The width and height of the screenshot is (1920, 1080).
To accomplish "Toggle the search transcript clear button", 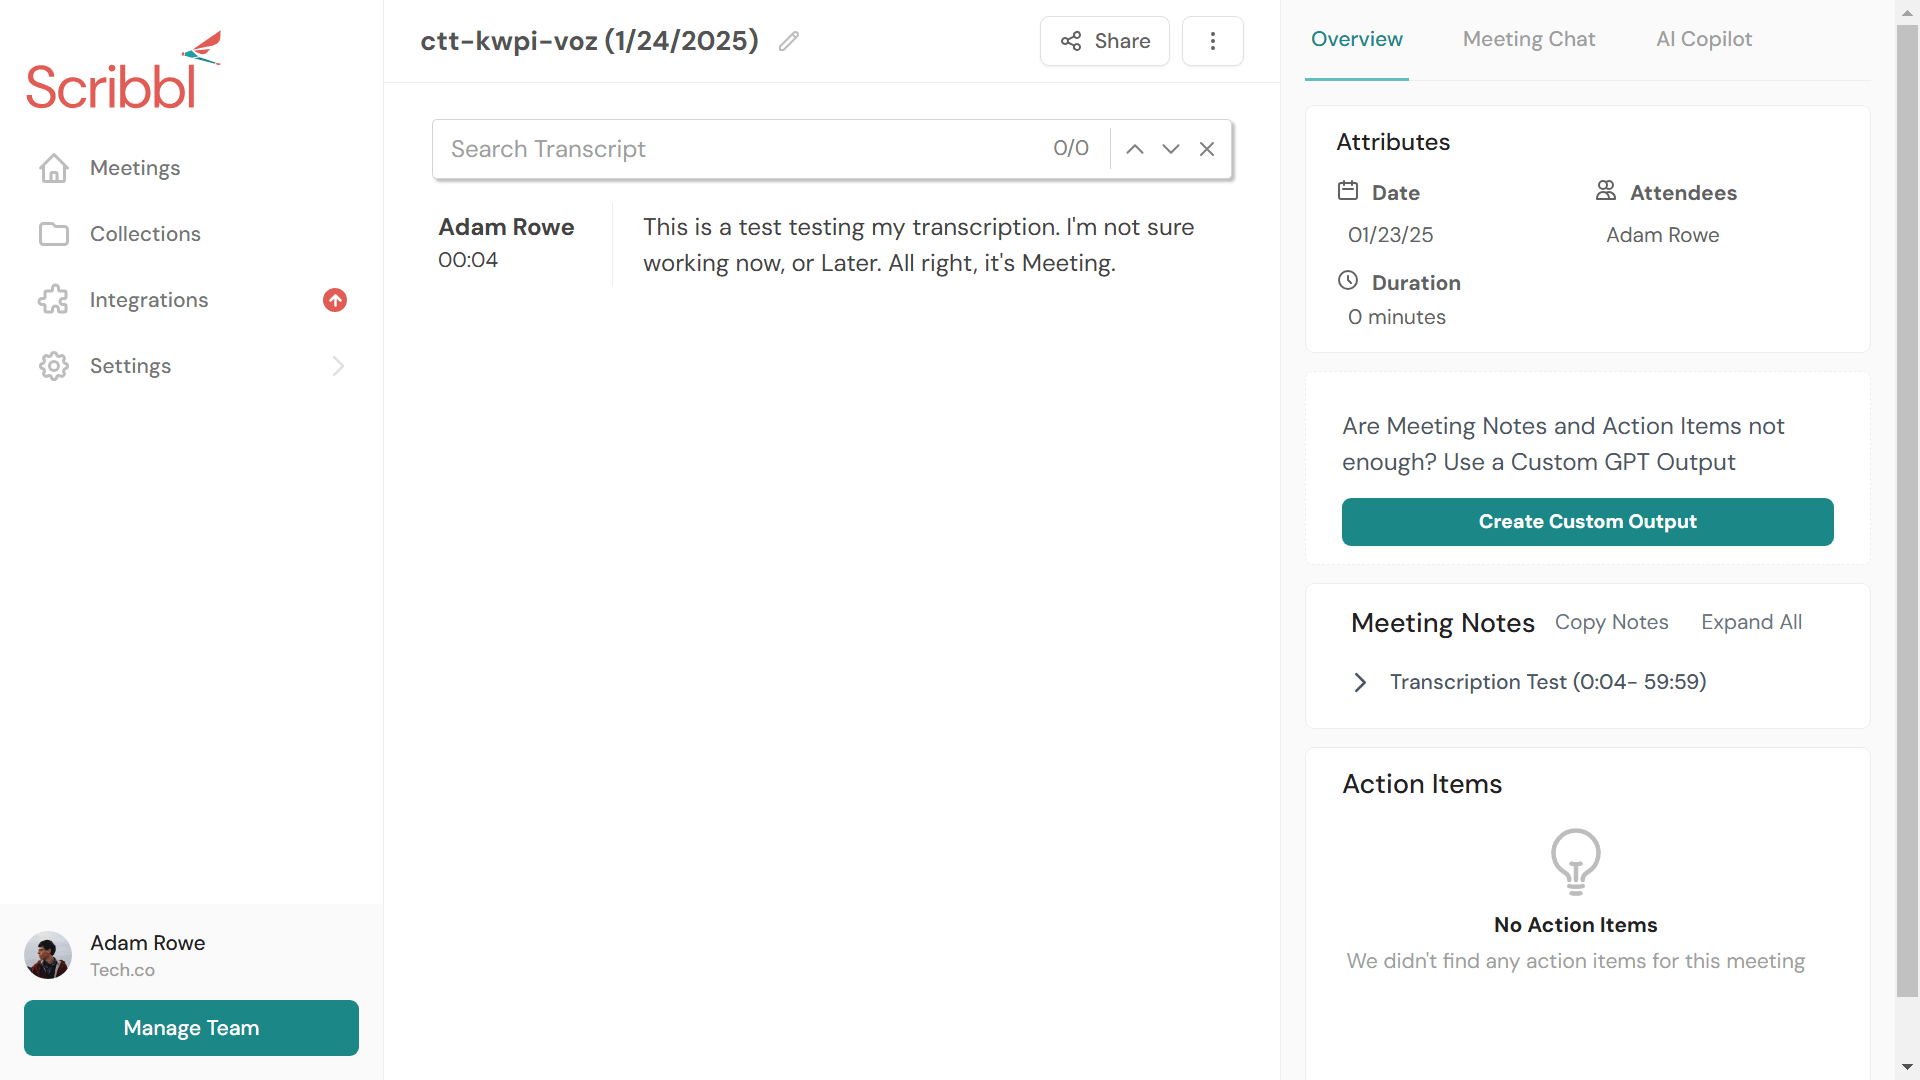I will pos(1207,148).
